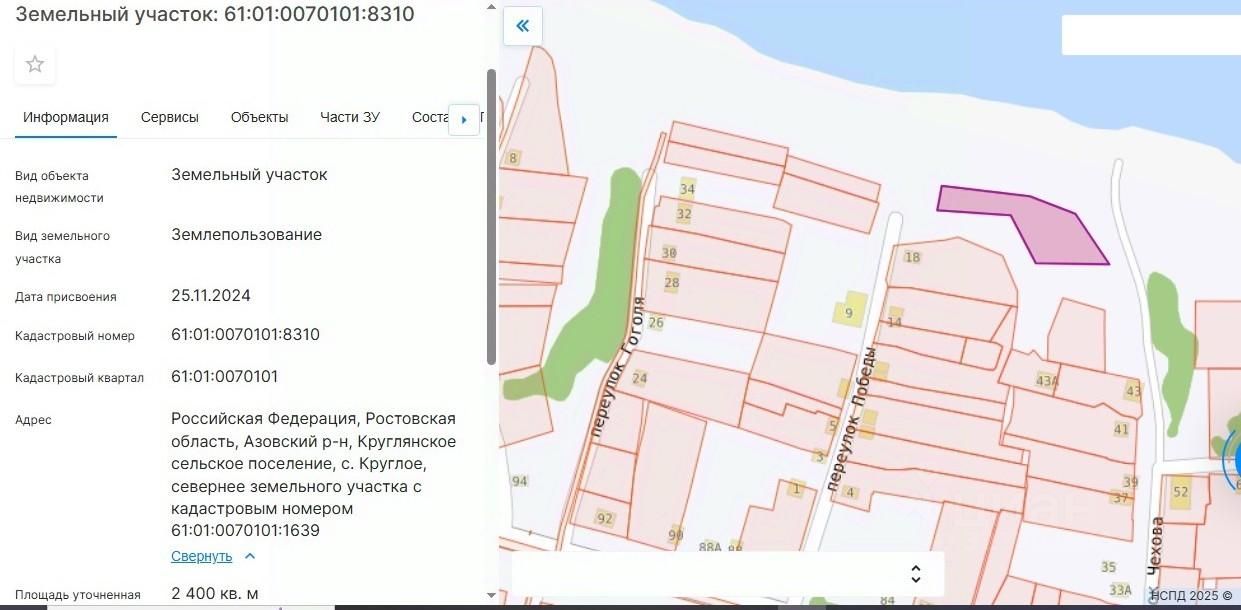Collapse the info side panel
Image resolution: width=1241 pixels, height=610 pixels.
click(522, 27)
